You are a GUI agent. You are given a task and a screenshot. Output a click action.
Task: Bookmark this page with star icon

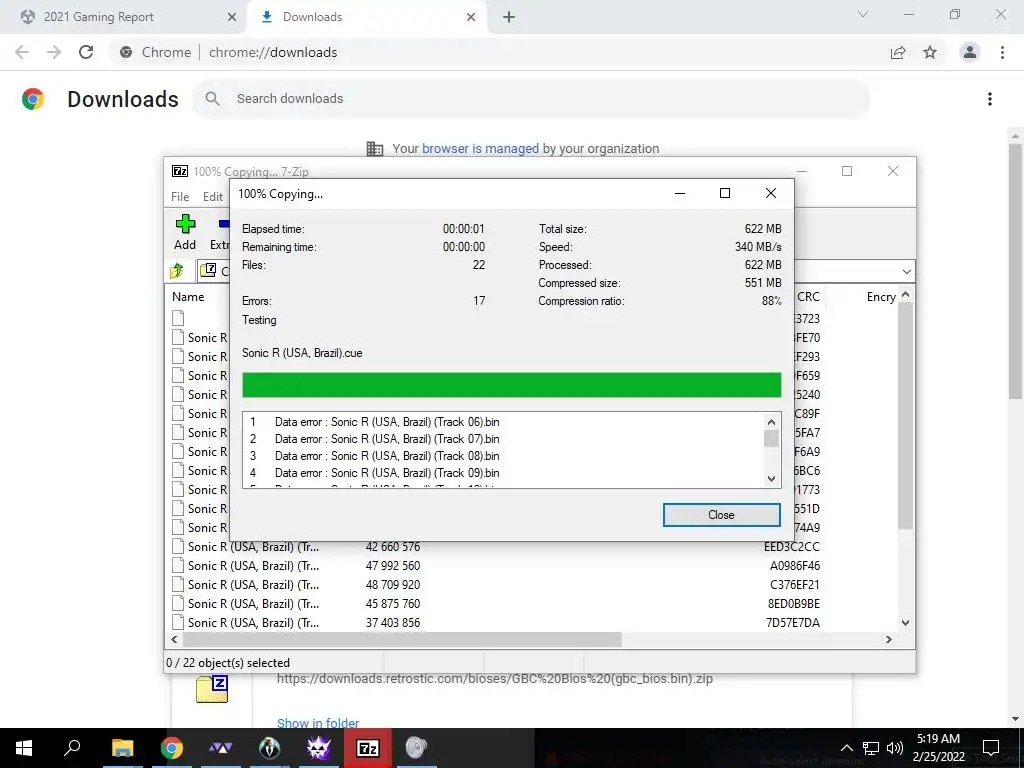[x=930, y=52]
